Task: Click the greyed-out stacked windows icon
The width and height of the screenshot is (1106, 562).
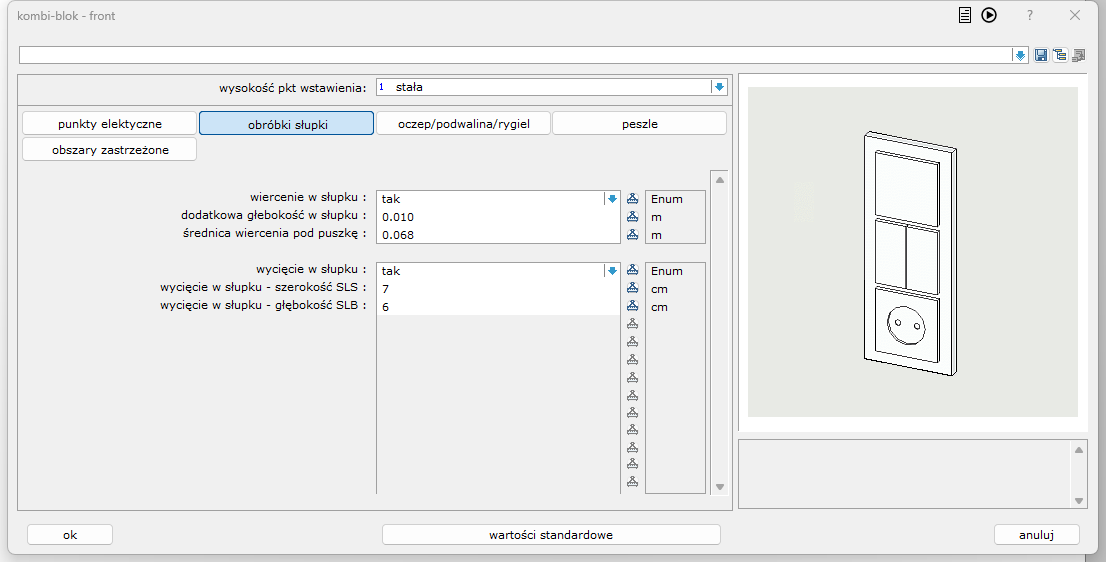Action: click(x=1078, y=55)
